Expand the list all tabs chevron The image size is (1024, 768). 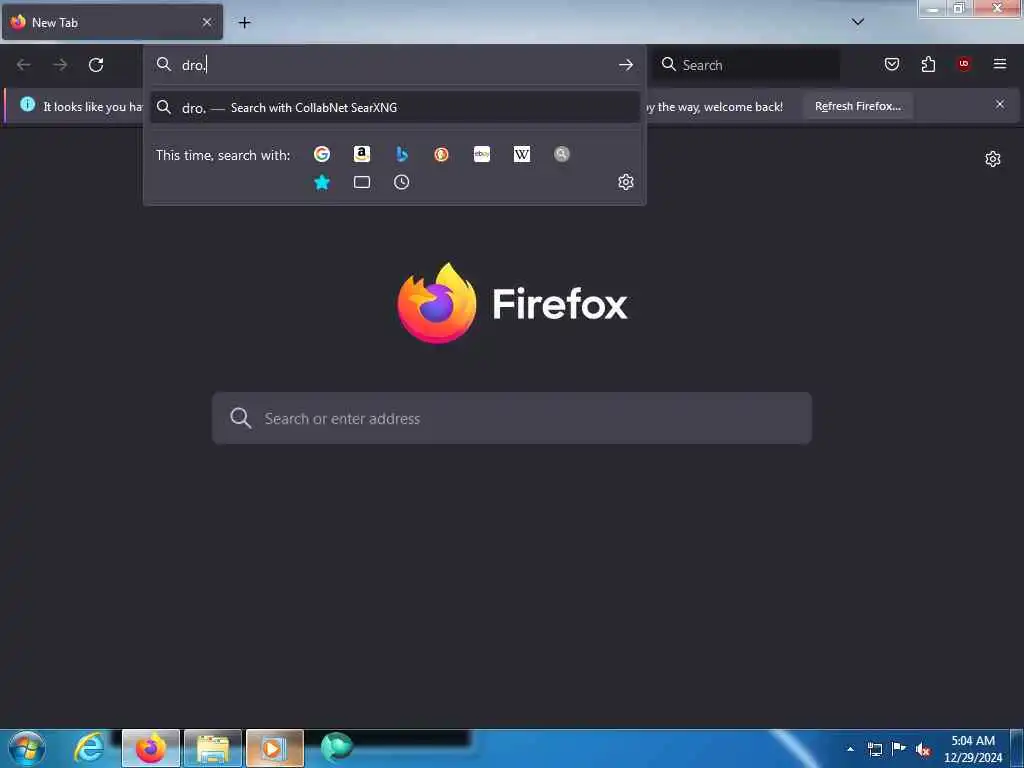[x=858, y=22]
